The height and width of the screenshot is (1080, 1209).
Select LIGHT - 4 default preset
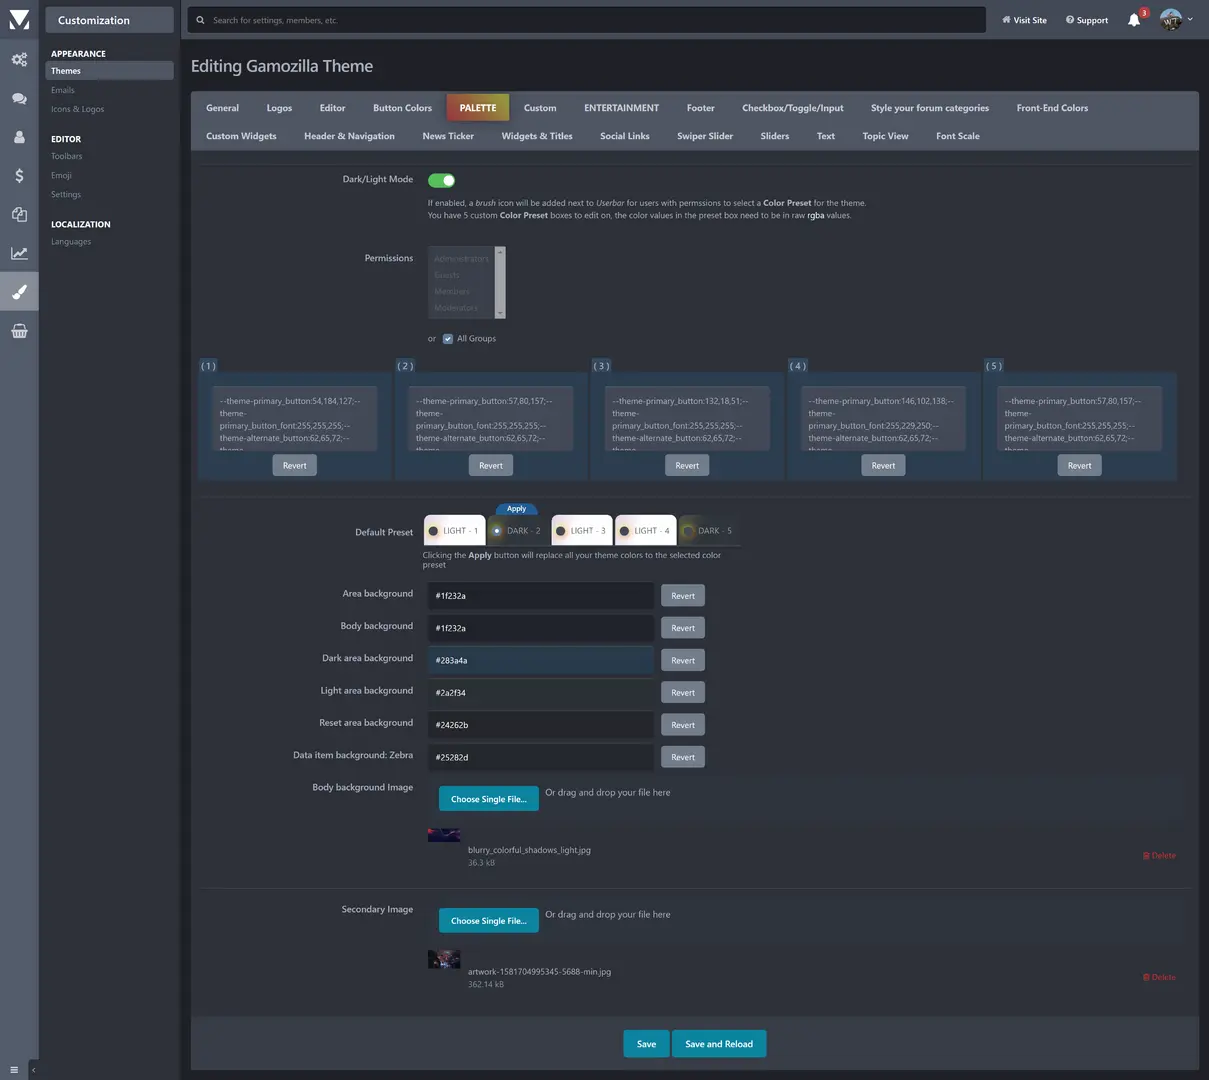[645, 531]
